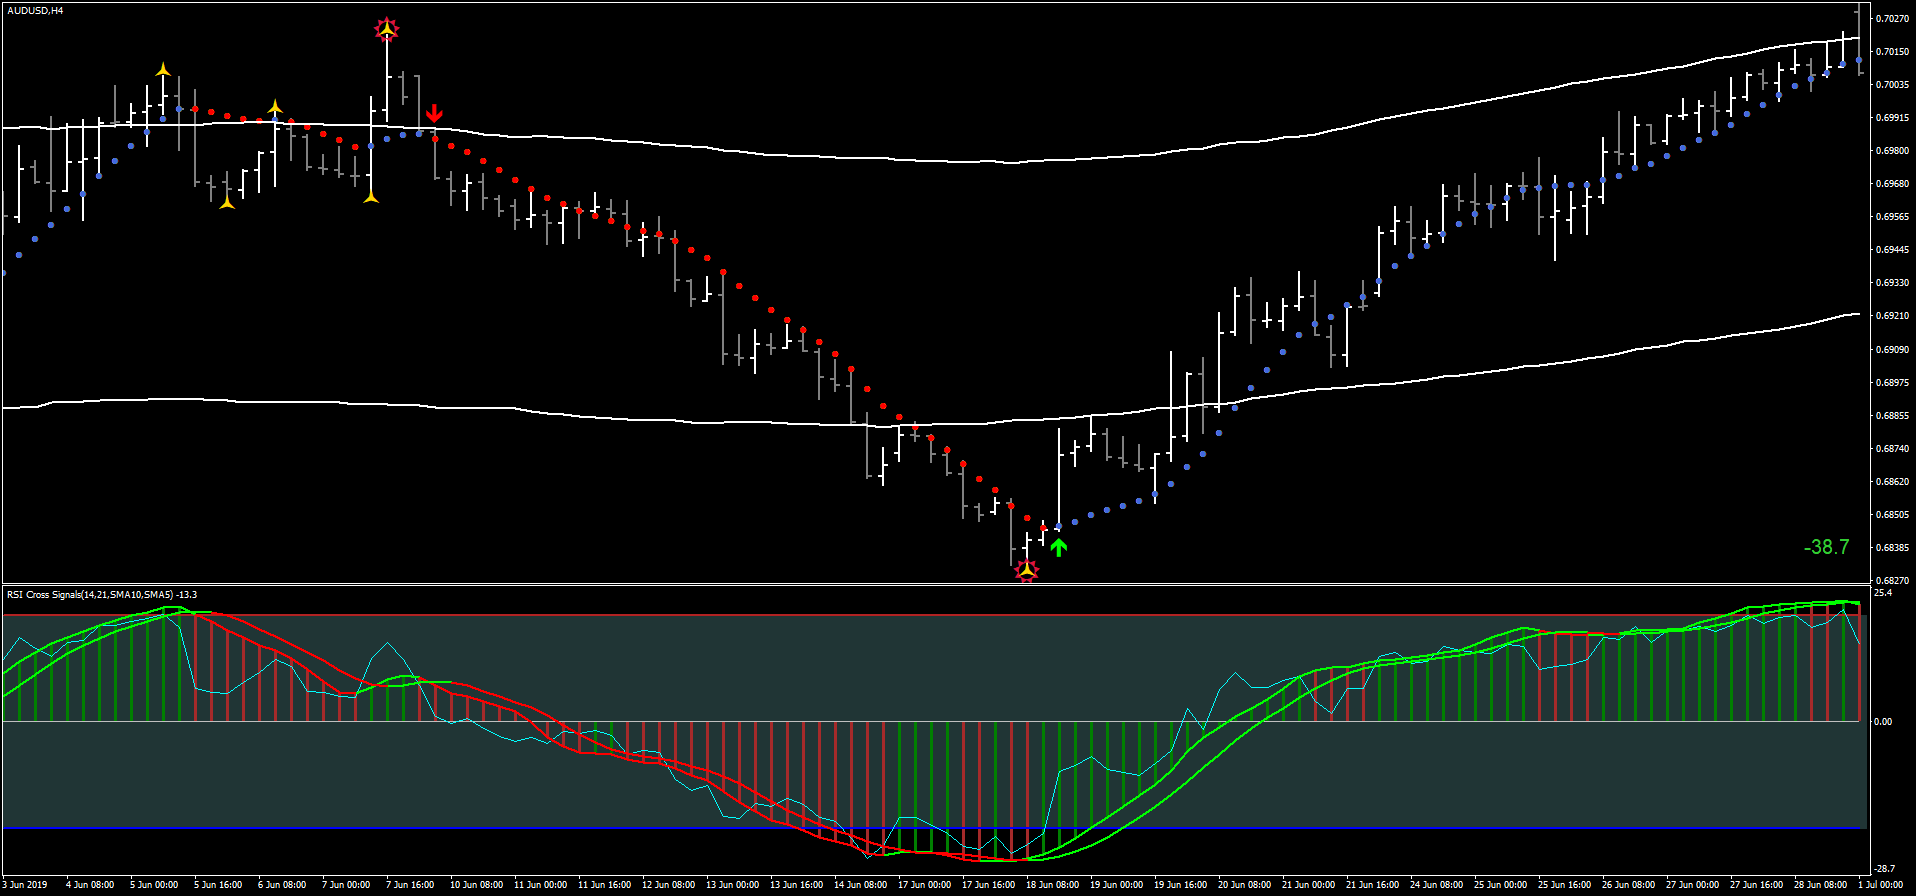Click the 0.69680 price scale label
The width and height of the screenshot is (1916, 896).
pos(1892,183)
